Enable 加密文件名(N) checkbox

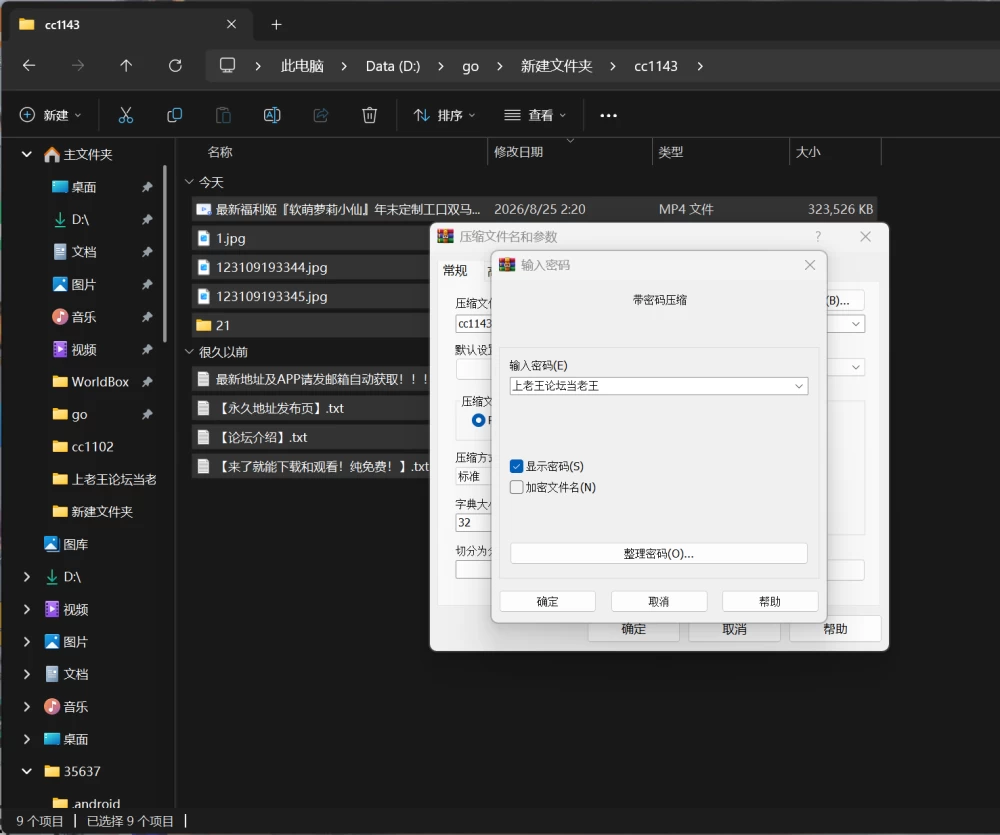click(517, 487)
